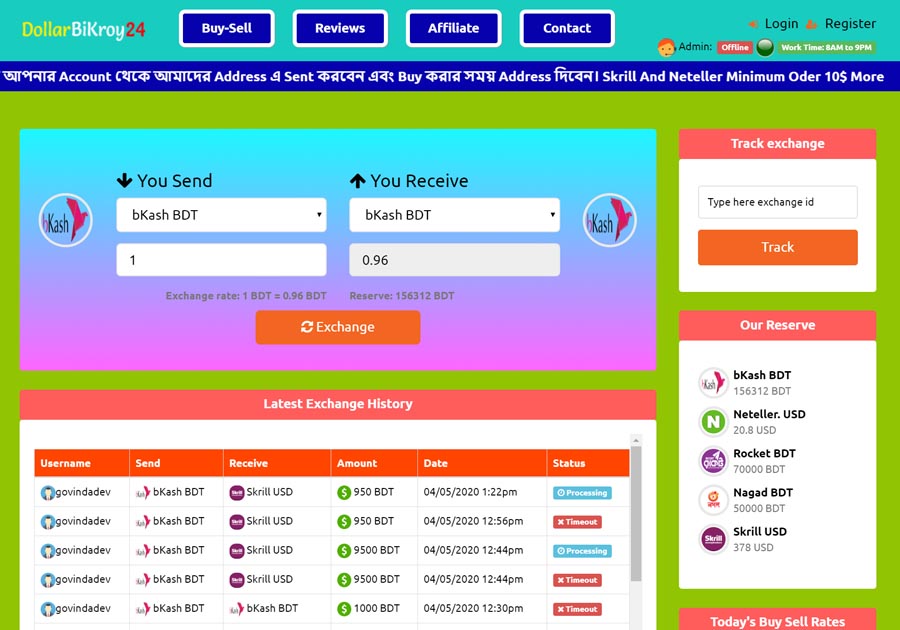Click the Register link

[x=849, y=24]
